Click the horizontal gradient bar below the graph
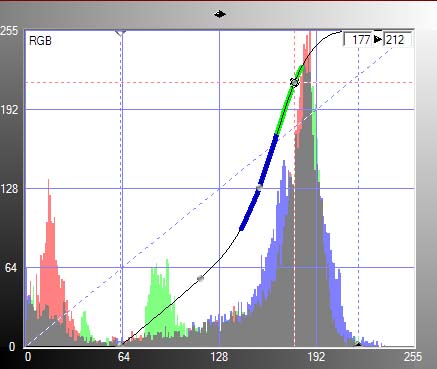Screen dimensions: 437x369 coord(220,358)
